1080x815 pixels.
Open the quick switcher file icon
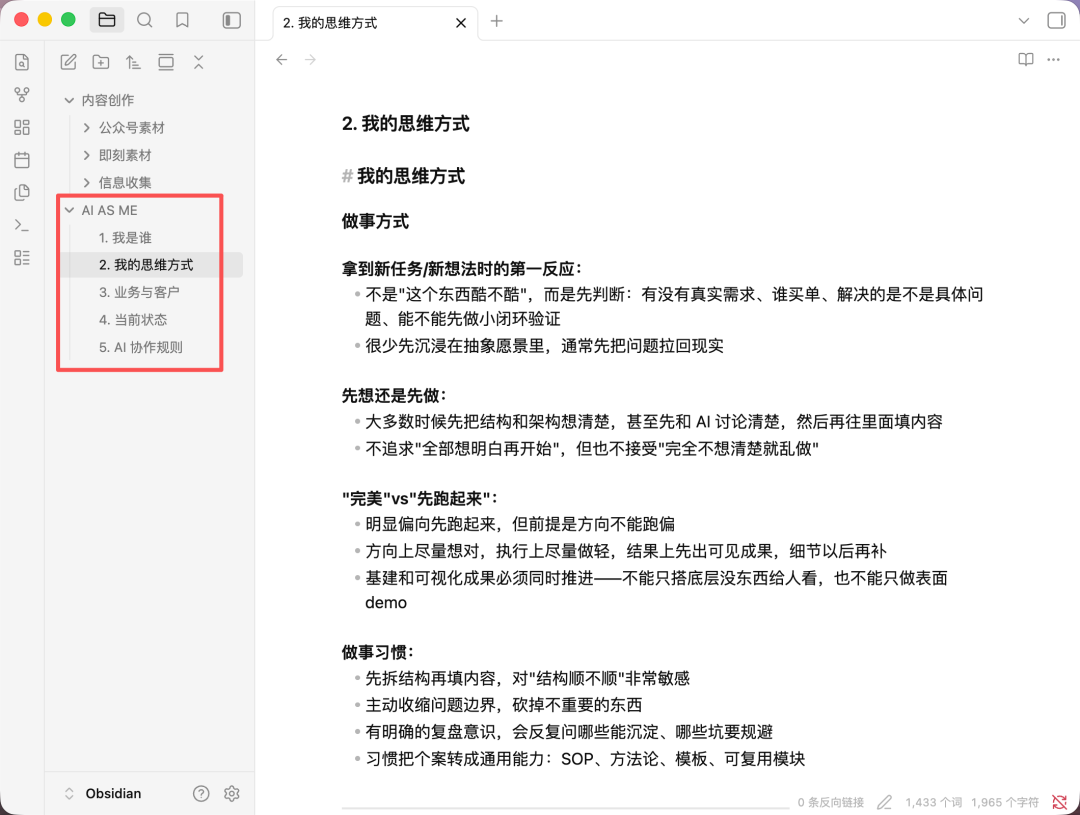22,62
